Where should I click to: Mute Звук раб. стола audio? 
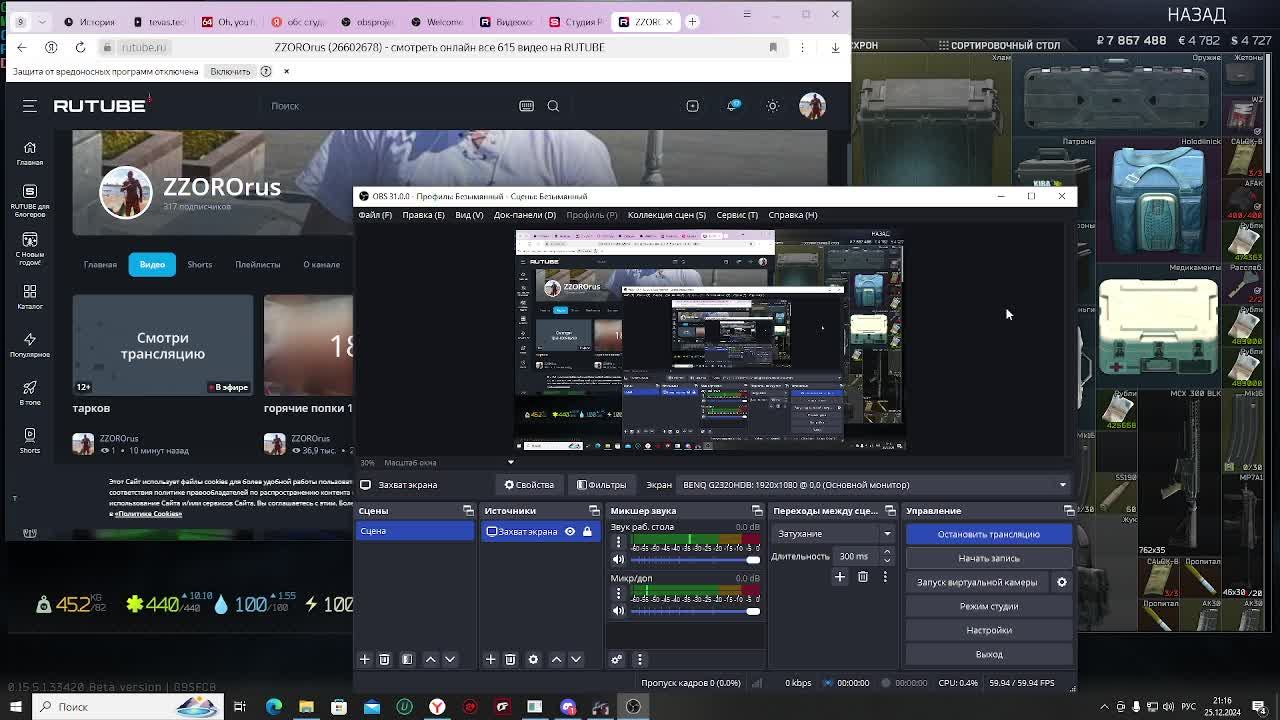pyautogui.click(x=618, y=560)
